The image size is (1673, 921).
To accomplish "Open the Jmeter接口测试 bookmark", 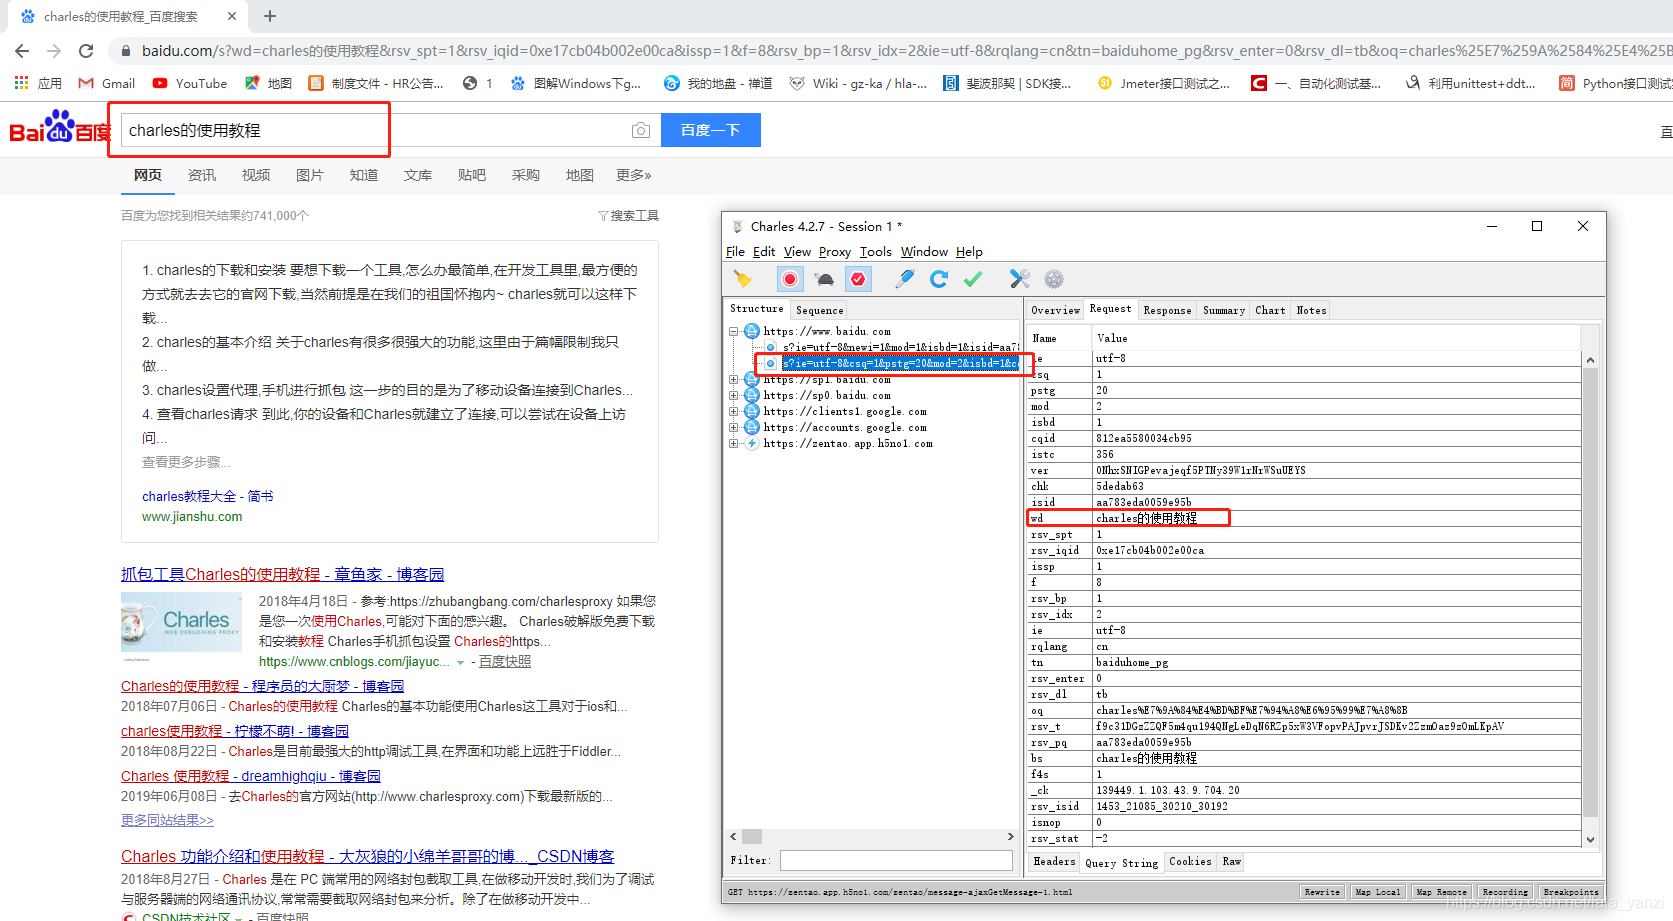I will coord(1163,83).
